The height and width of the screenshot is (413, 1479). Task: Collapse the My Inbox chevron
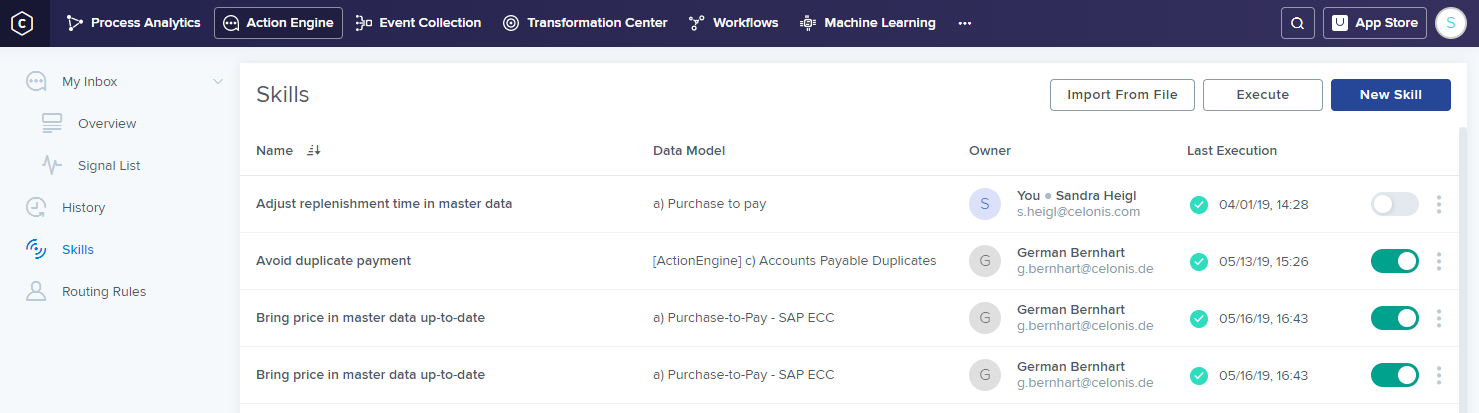coord(218,81)
